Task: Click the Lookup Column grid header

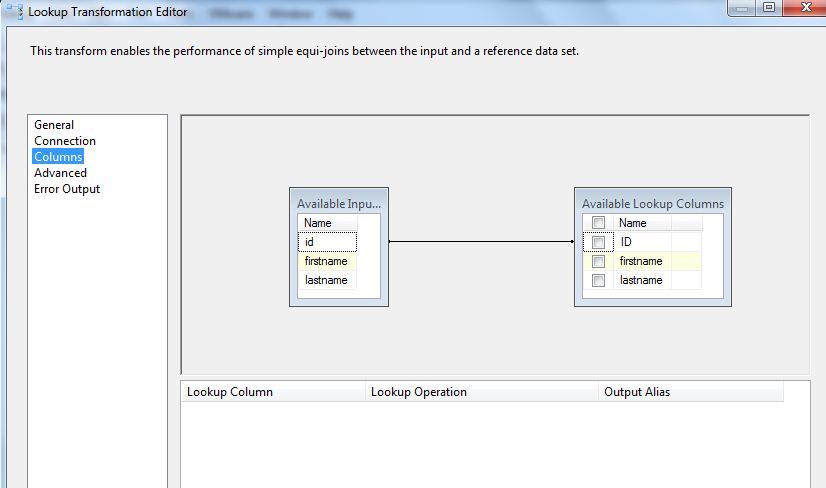Action: [x=272, y=392]
